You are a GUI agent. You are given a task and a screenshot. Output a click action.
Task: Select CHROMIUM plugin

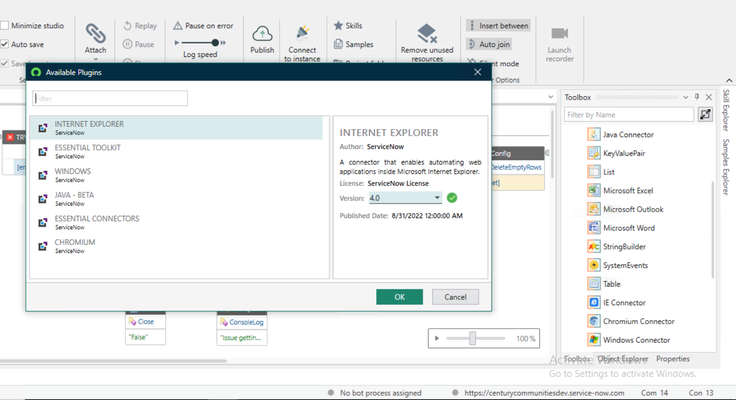point(176,246)
